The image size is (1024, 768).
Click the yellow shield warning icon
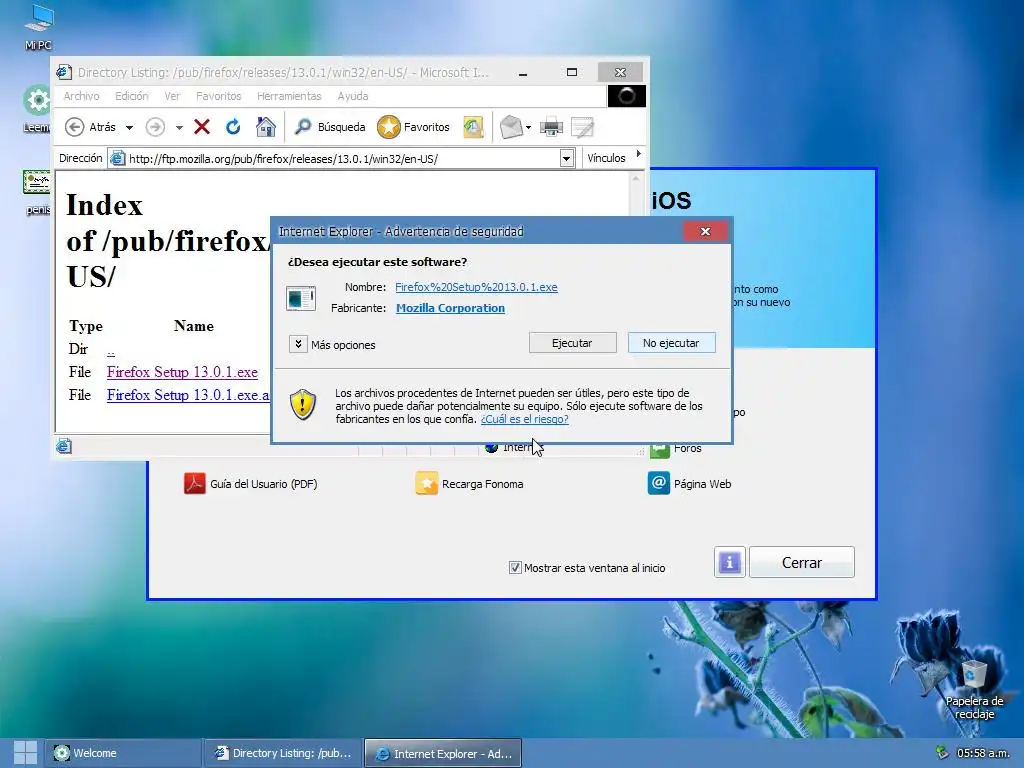coord(303,405)
